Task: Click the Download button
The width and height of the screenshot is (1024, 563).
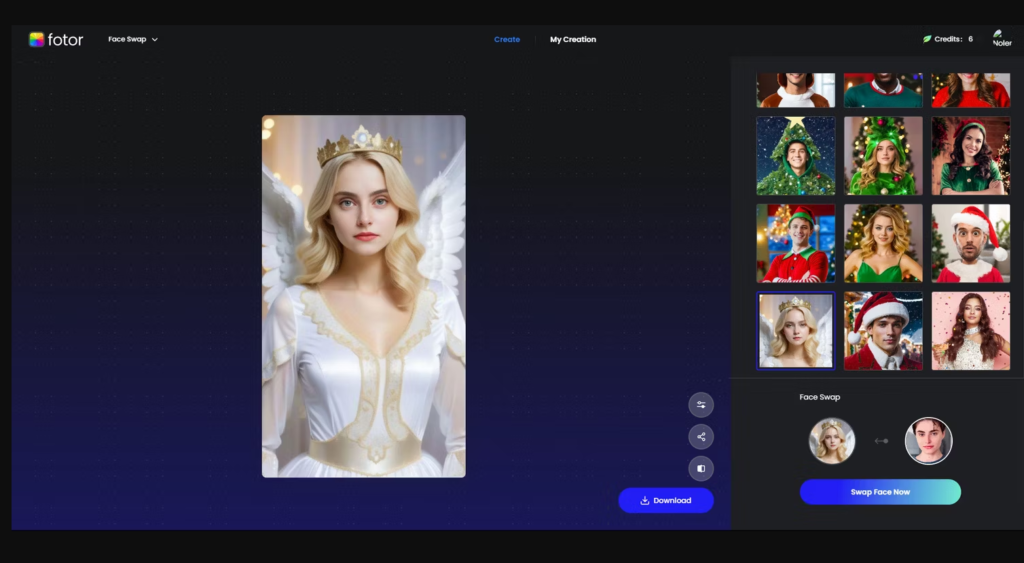Action: (x=665, y=500)
